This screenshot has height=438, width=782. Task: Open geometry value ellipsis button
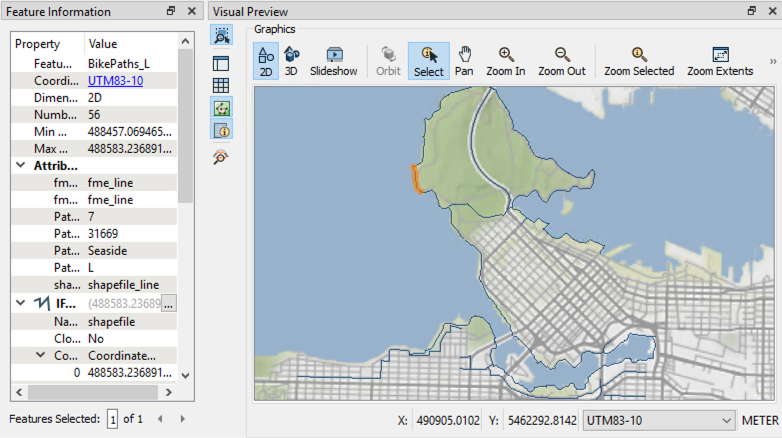tap(169, 303)
